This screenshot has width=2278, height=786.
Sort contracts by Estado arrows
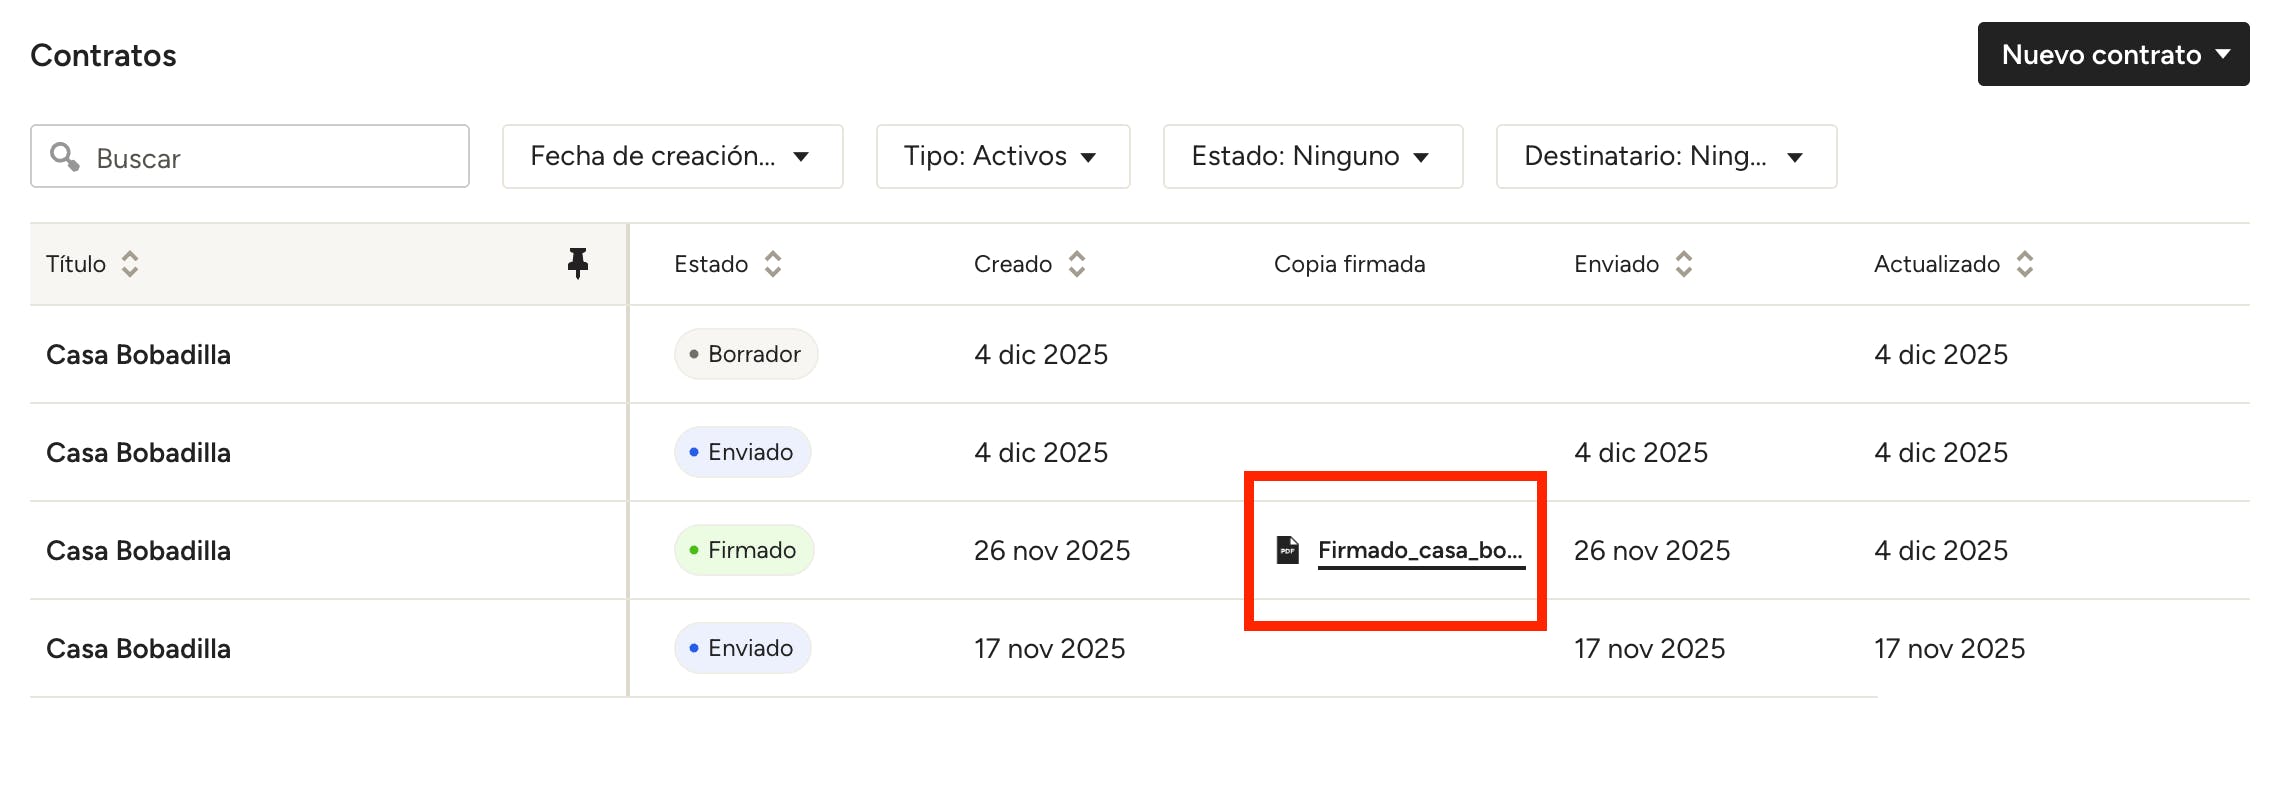coord(773,264)
